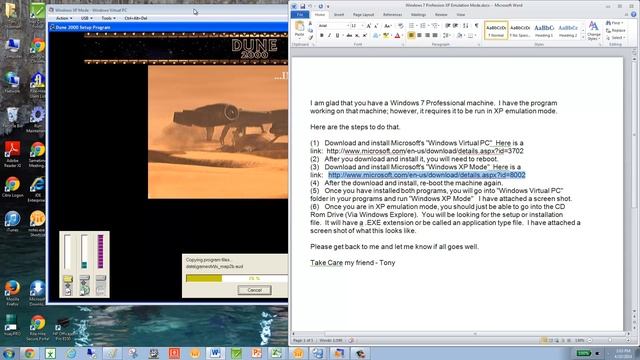This screenshot has height=360, width=640.
Task: Toggle Center text alignment
Action: coord(419,36)
